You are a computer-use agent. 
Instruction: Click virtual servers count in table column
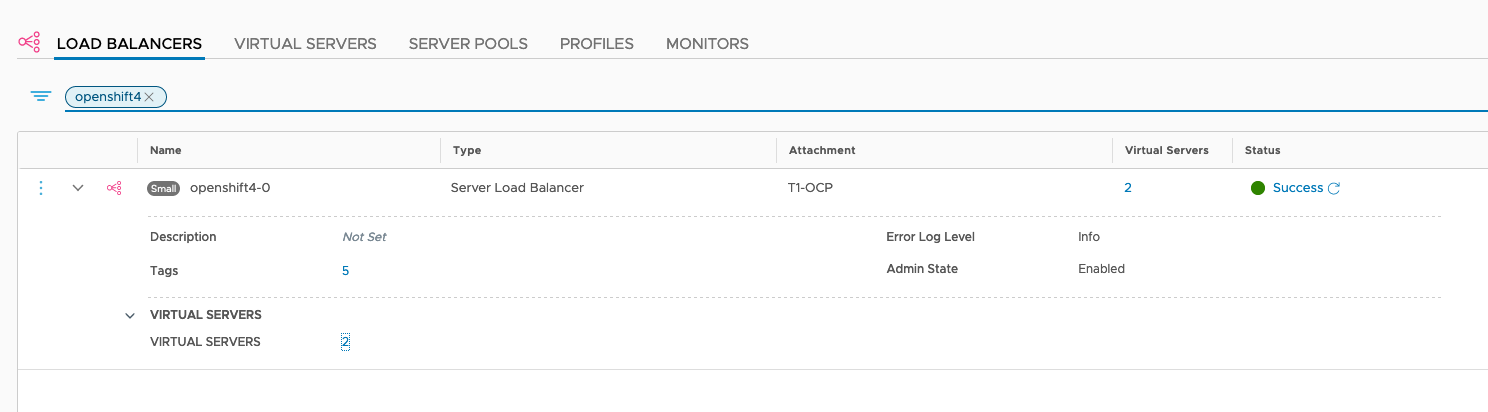1128,188
